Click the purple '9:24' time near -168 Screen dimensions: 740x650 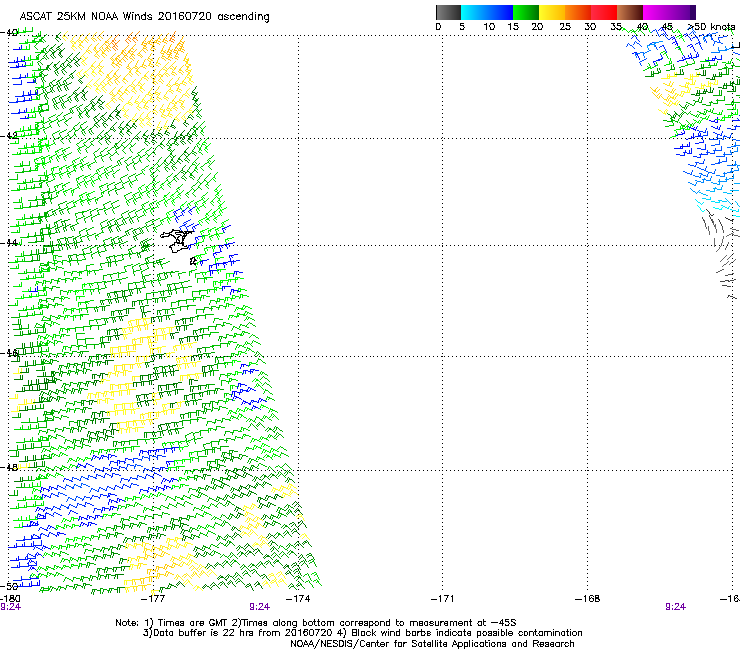[x=675, y=607]
